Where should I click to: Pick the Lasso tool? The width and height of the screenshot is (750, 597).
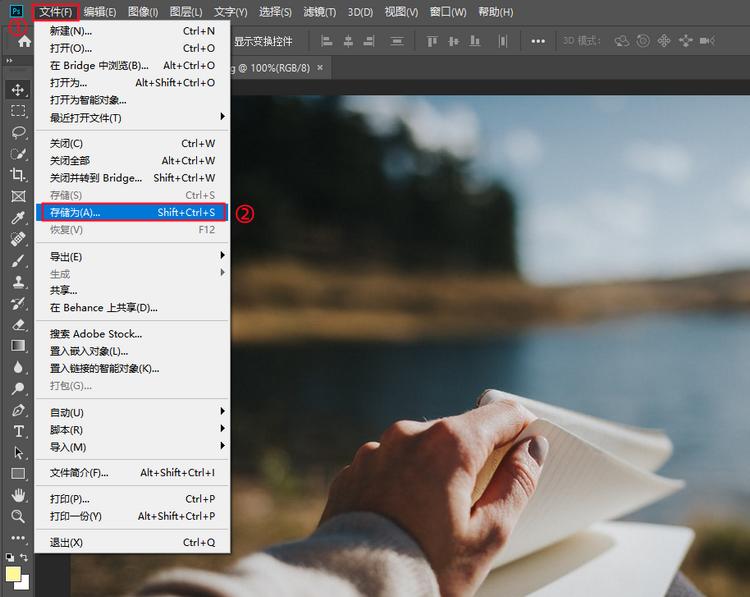click(x=18, y=132)
